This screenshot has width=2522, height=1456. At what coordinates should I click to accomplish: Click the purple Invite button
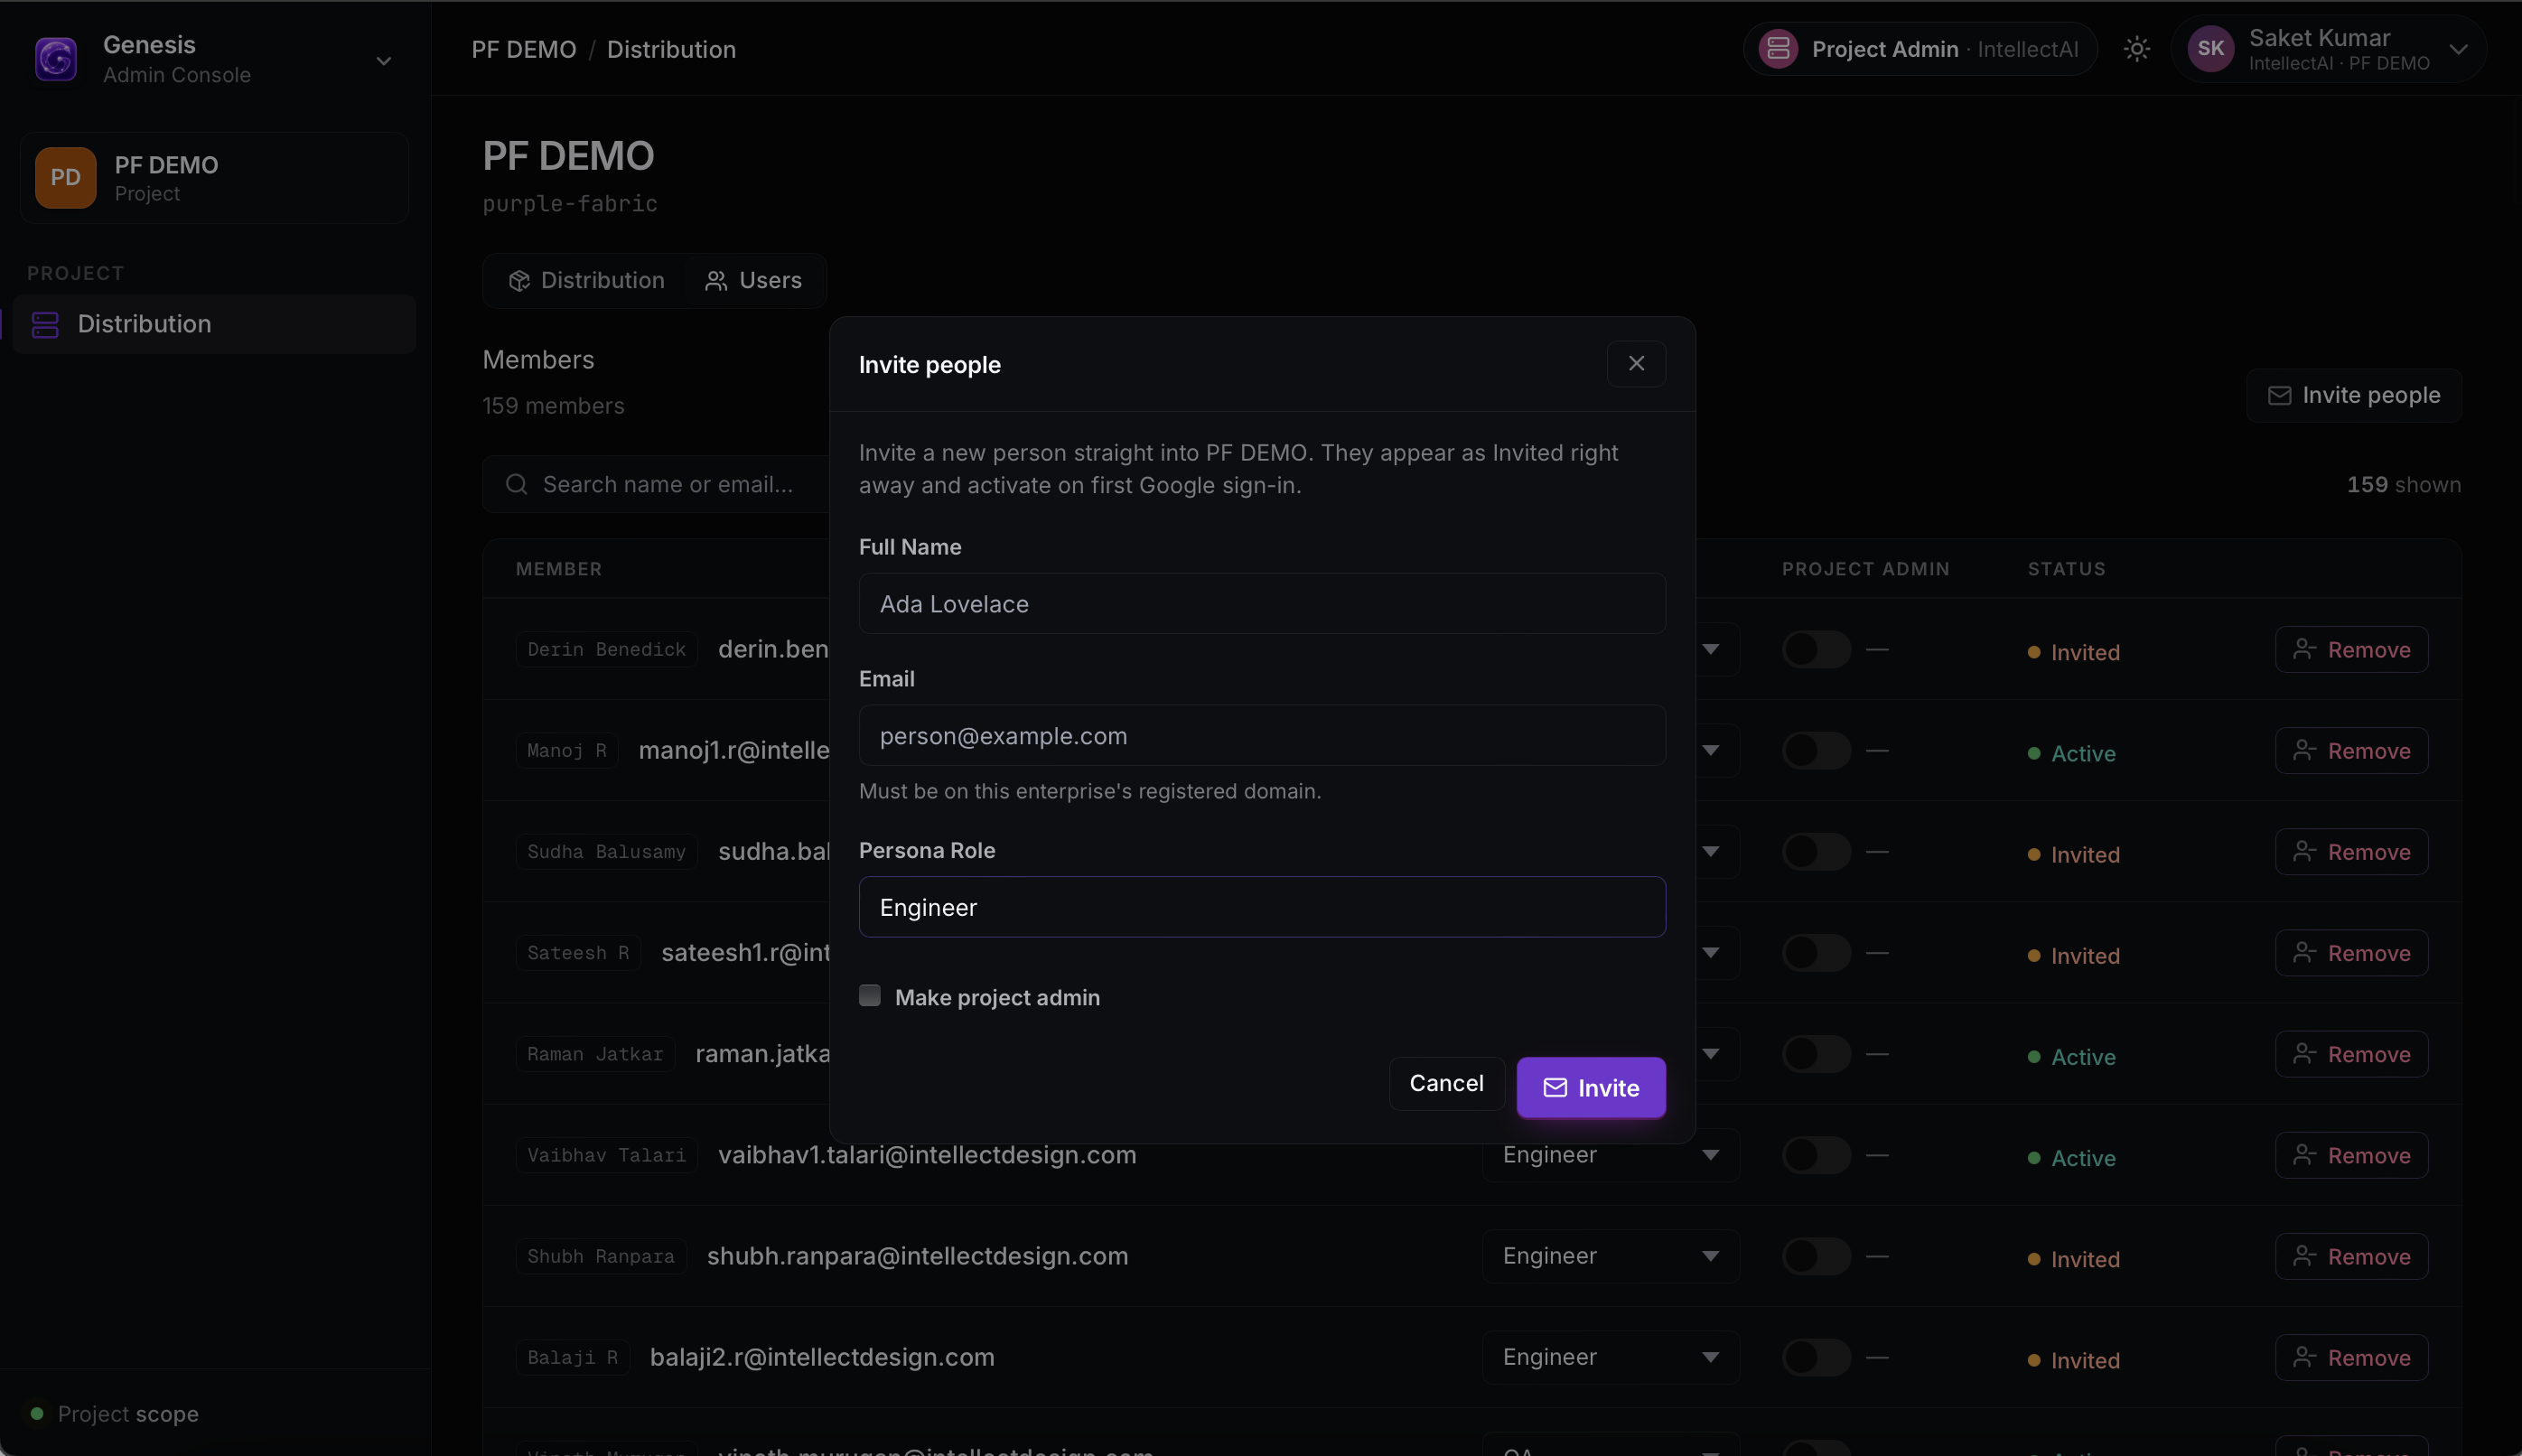[1591, 1088]
